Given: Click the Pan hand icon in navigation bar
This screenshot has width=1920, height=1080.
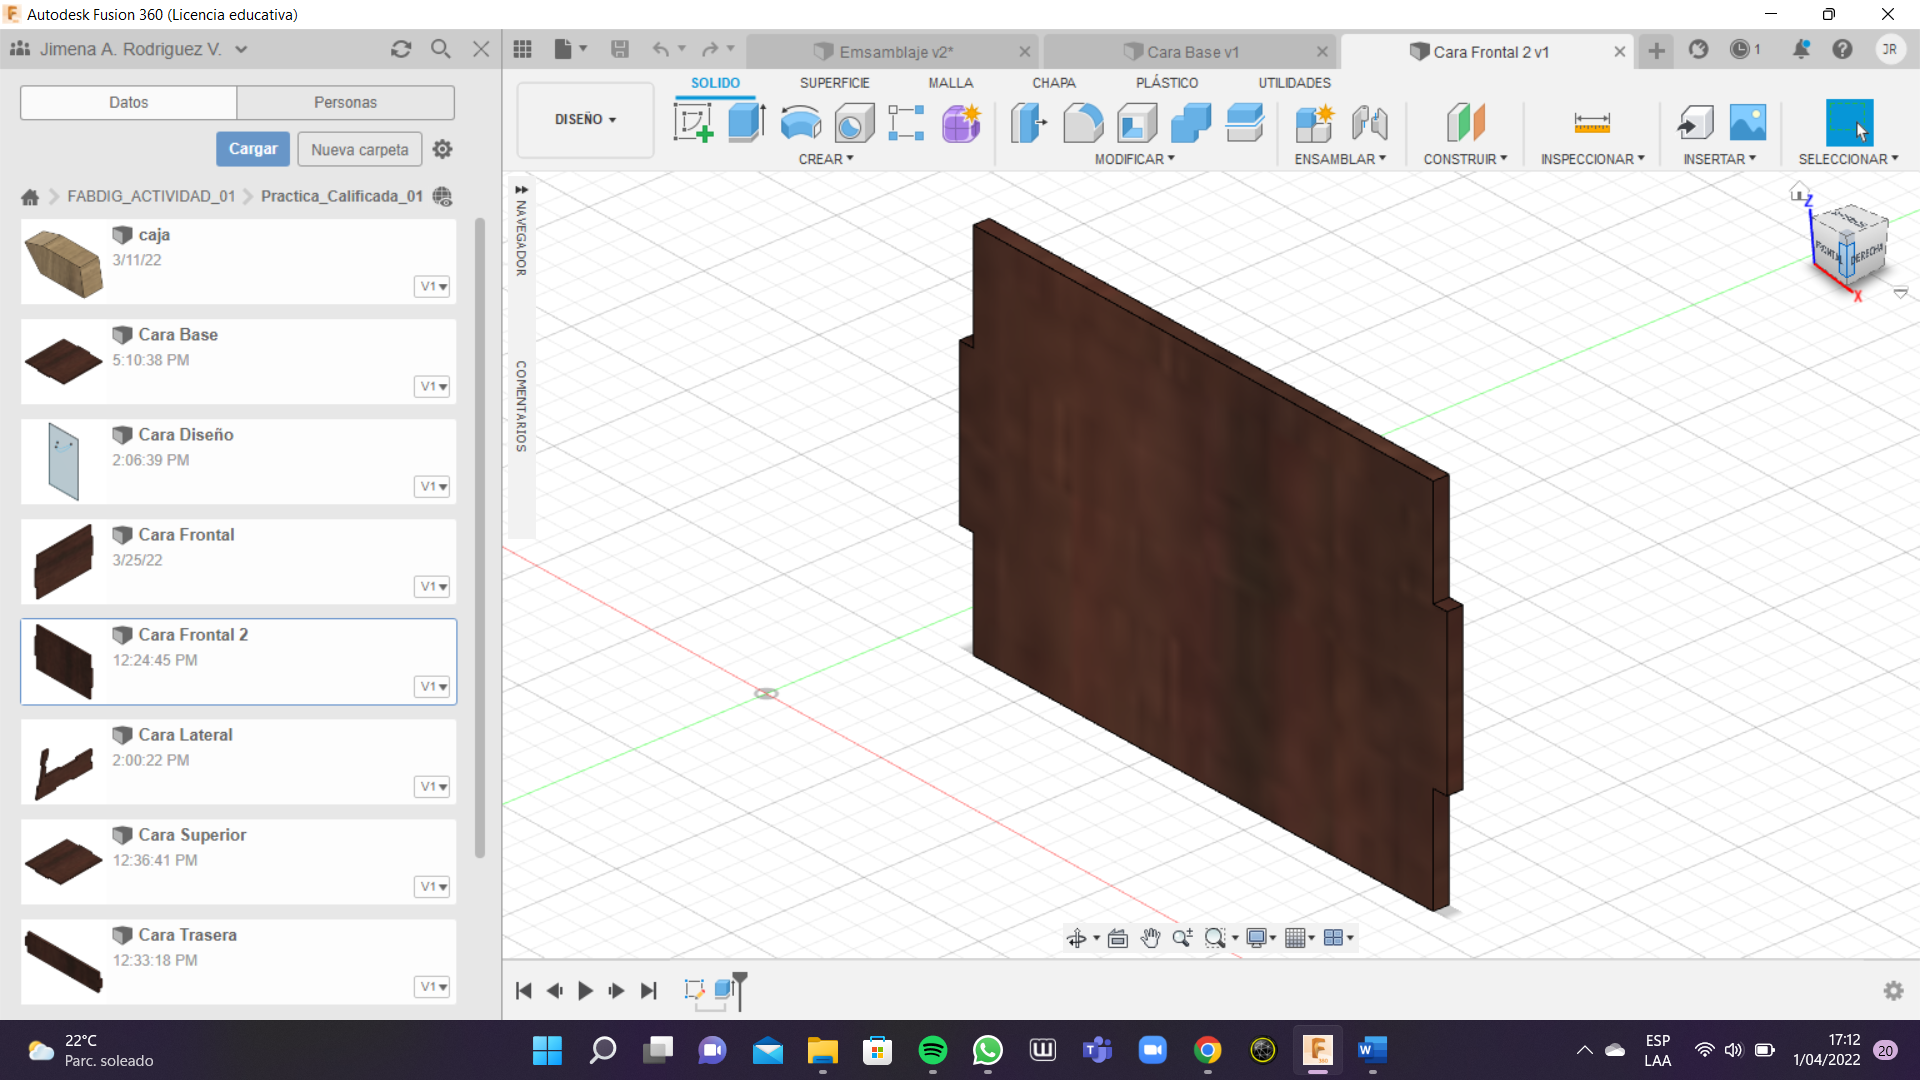Looking at the screenshot, I should pyautogui.click(x=1151, y=938).
